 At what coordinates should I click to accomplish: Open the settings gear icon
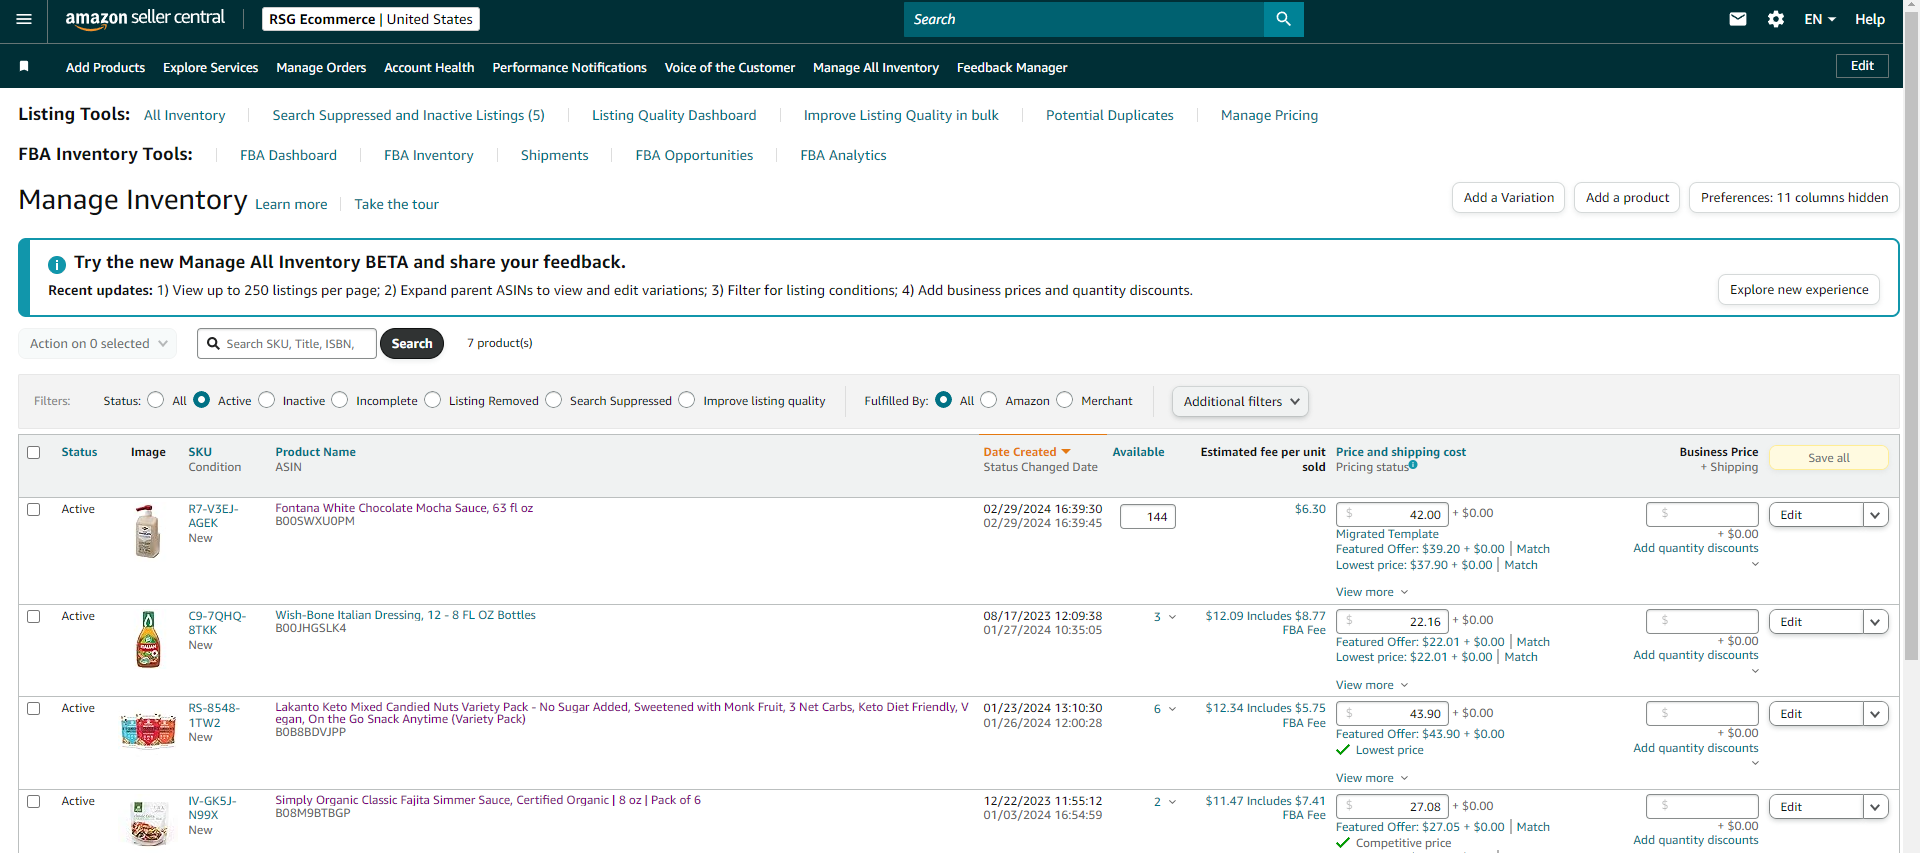tap(1776, 19)
